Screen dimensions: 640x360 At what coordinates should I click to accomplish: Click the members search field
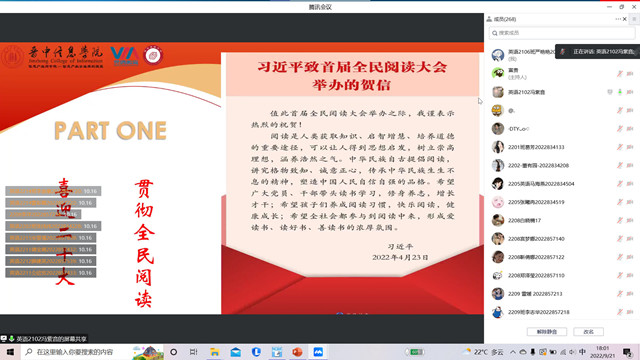[562, 33]
